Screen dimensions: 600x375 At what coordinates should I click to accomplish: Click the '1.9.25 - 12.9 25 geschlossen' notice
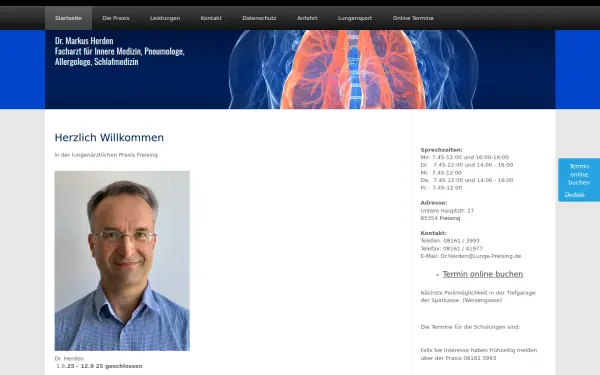pos(99,366)
